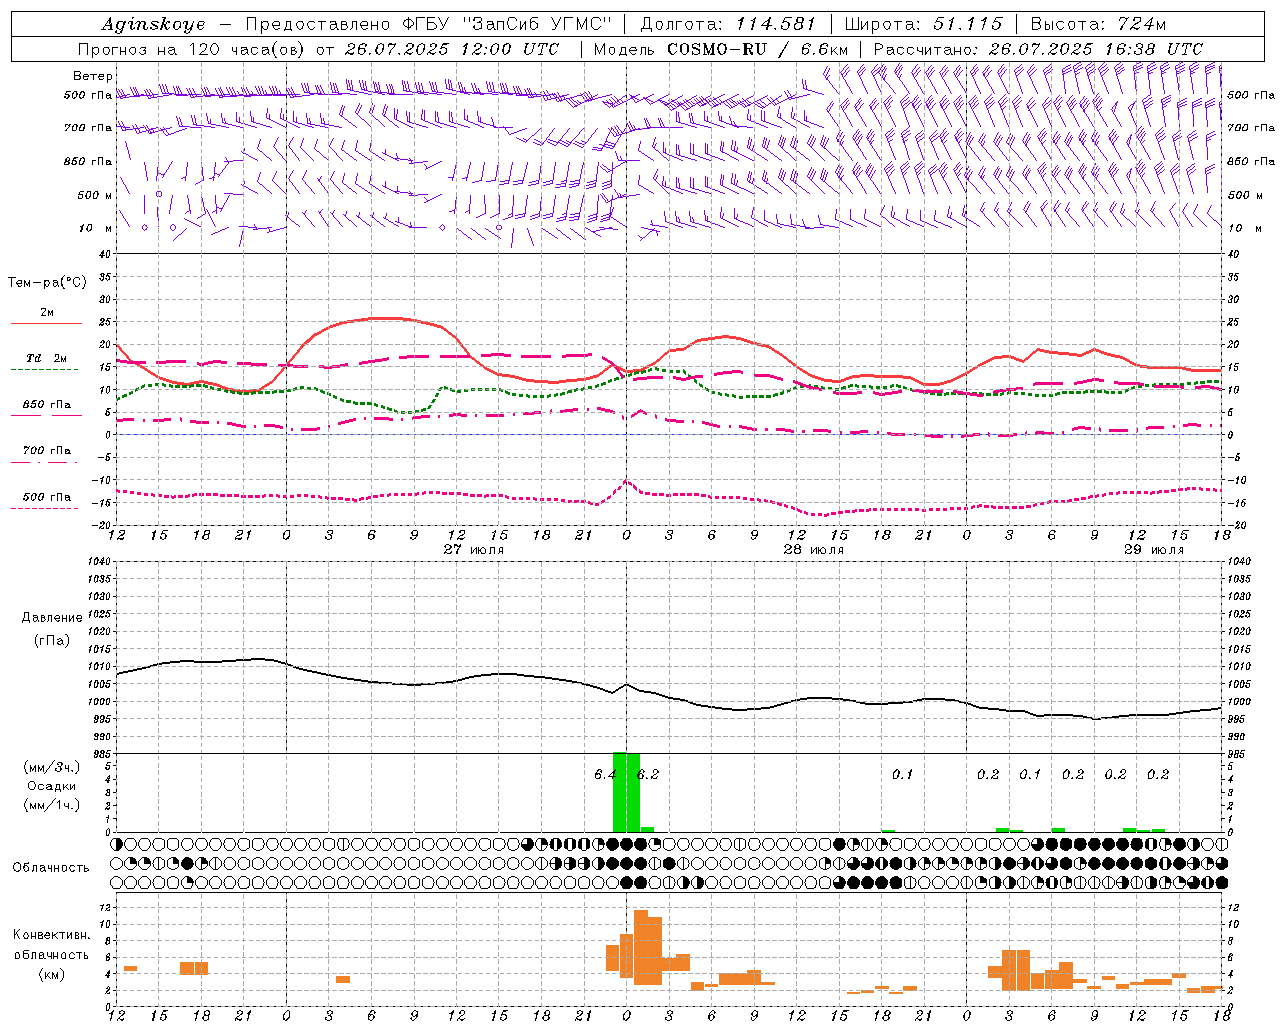Click the 500 гПа label in the temperature legend

47,497
